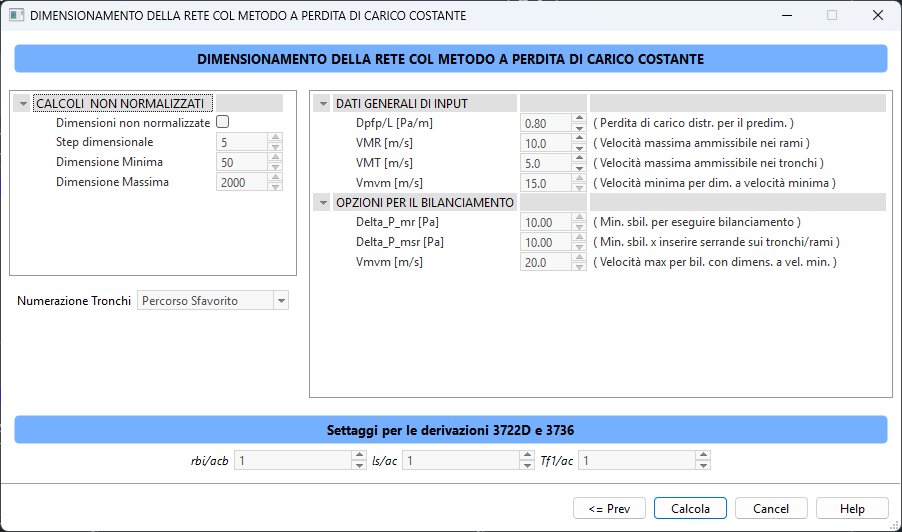Collapse the OPZIONI PER IL BILANCIAMENTO section
Image resolution: width=902 pixels, height=532 pixels.
pyautogui.click(x=323, y=203)
